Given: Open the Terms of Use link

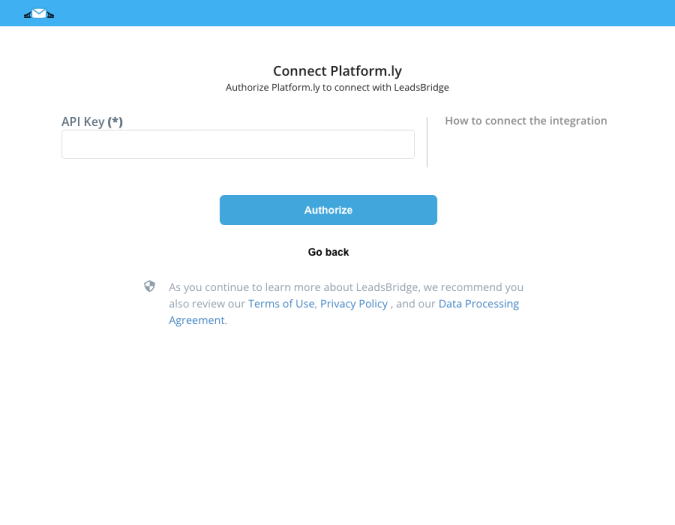Looking at the screenshot, I should tap(281, 304).
